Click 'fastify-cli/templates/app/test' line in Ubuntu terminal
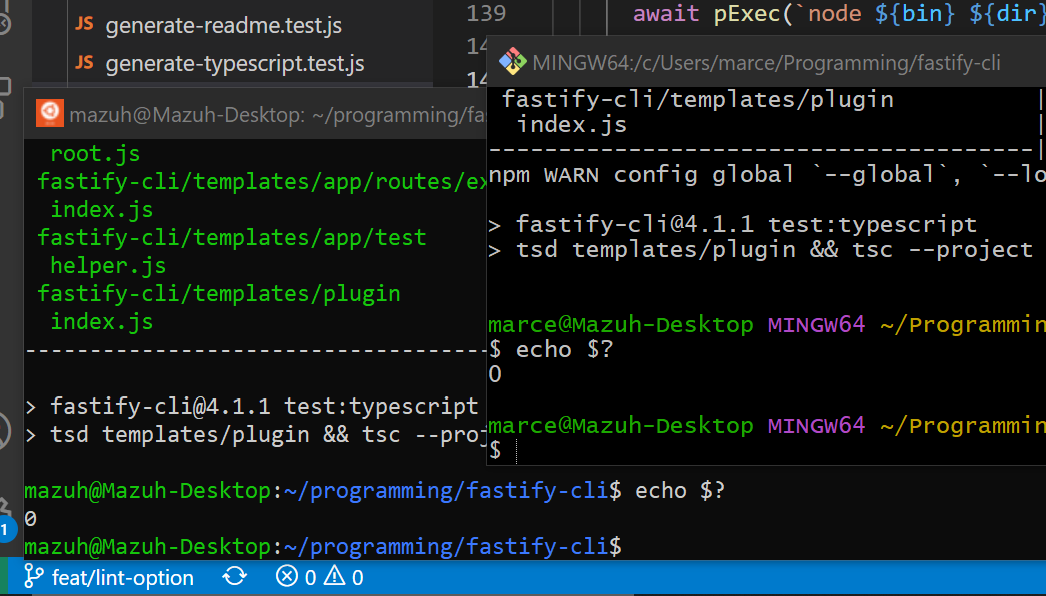Viewport: 1046px width, 596px height. (231, 238)
